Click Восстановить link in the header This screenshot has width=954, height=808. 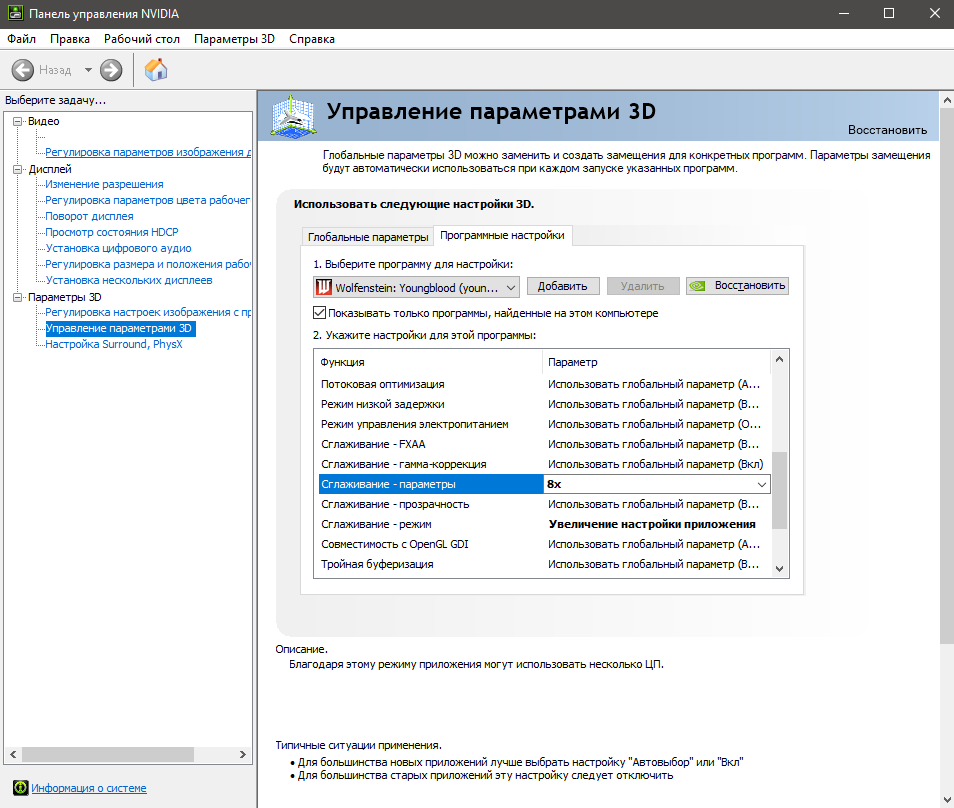(x=887, y=130)
